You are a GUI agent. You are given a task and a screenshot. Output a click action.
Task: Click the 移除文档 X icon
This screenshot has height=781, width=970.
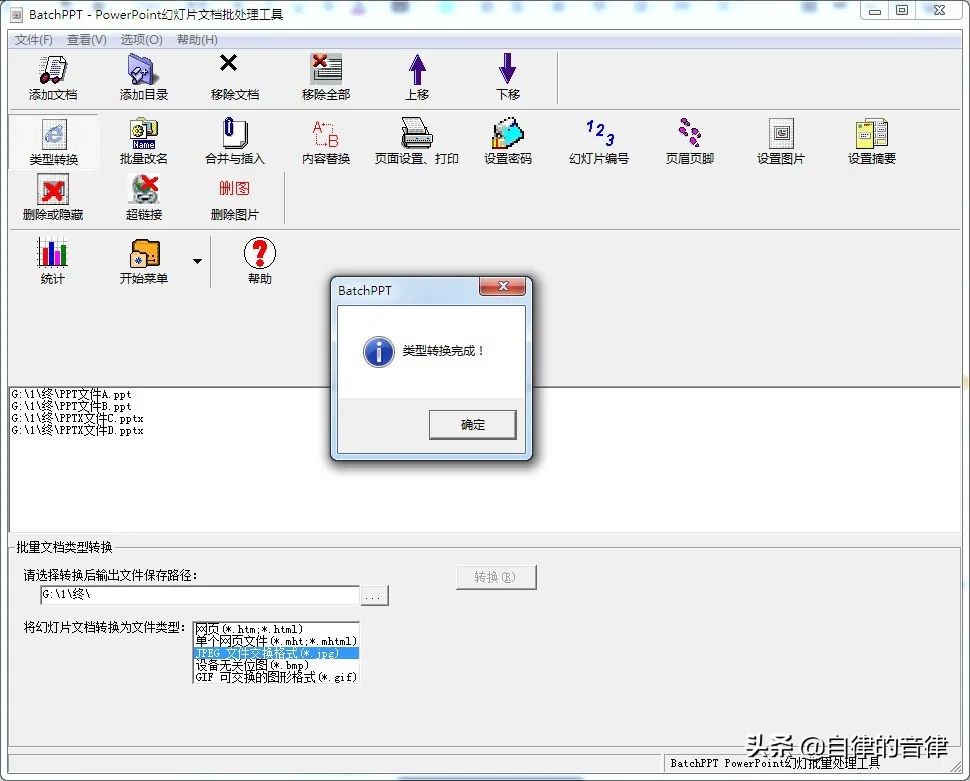(x=228, y=63)
